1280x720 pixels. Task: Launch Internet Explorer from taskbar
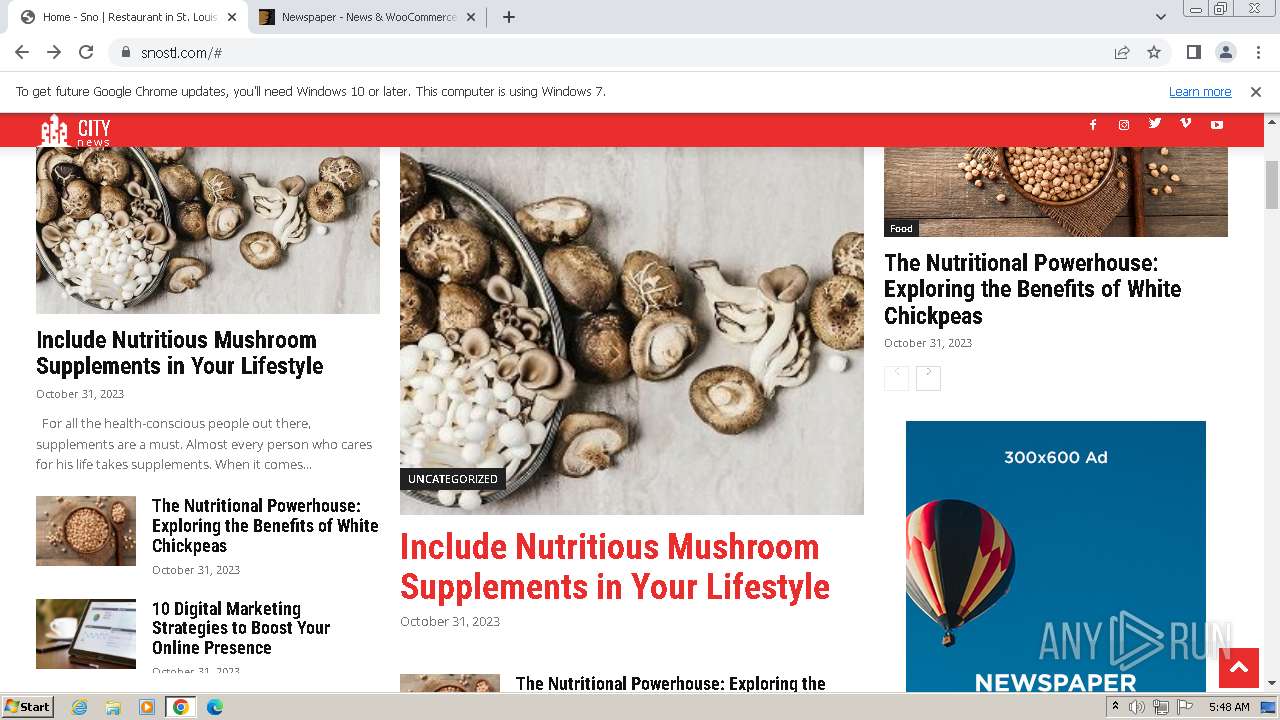(x=79, y=707)
